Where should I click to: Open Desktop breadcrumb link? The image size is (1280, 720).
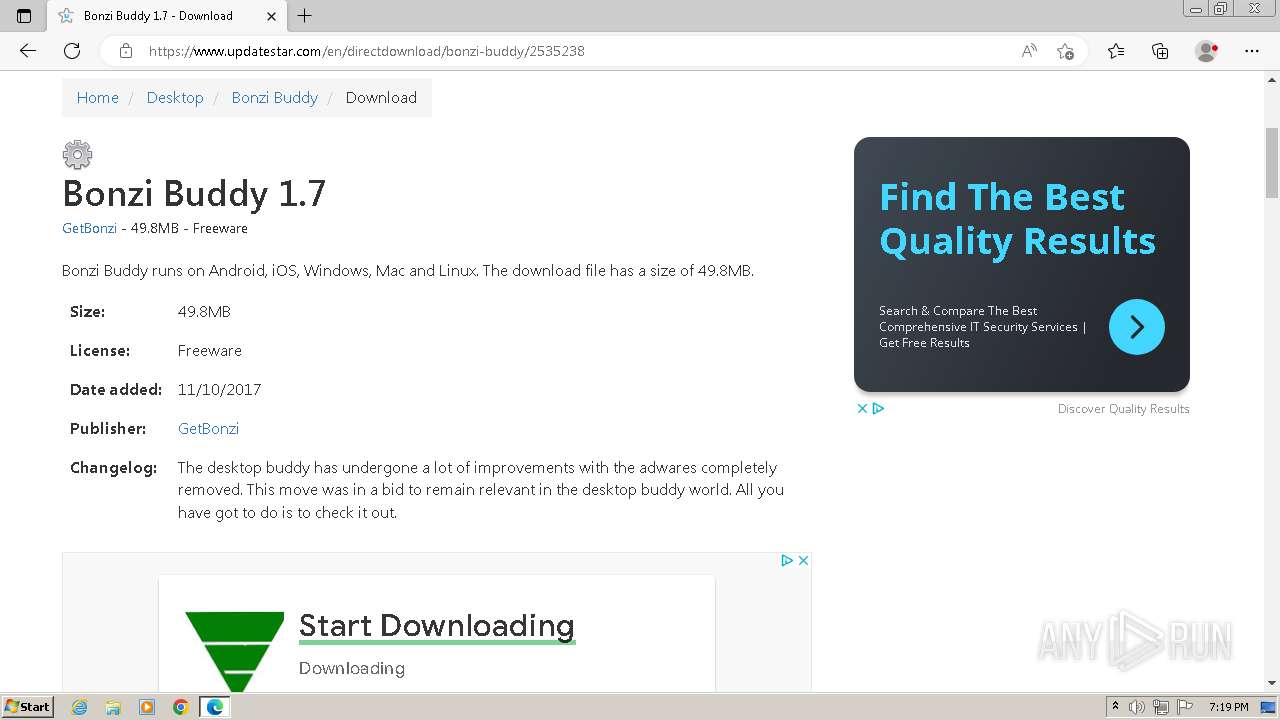175,97
